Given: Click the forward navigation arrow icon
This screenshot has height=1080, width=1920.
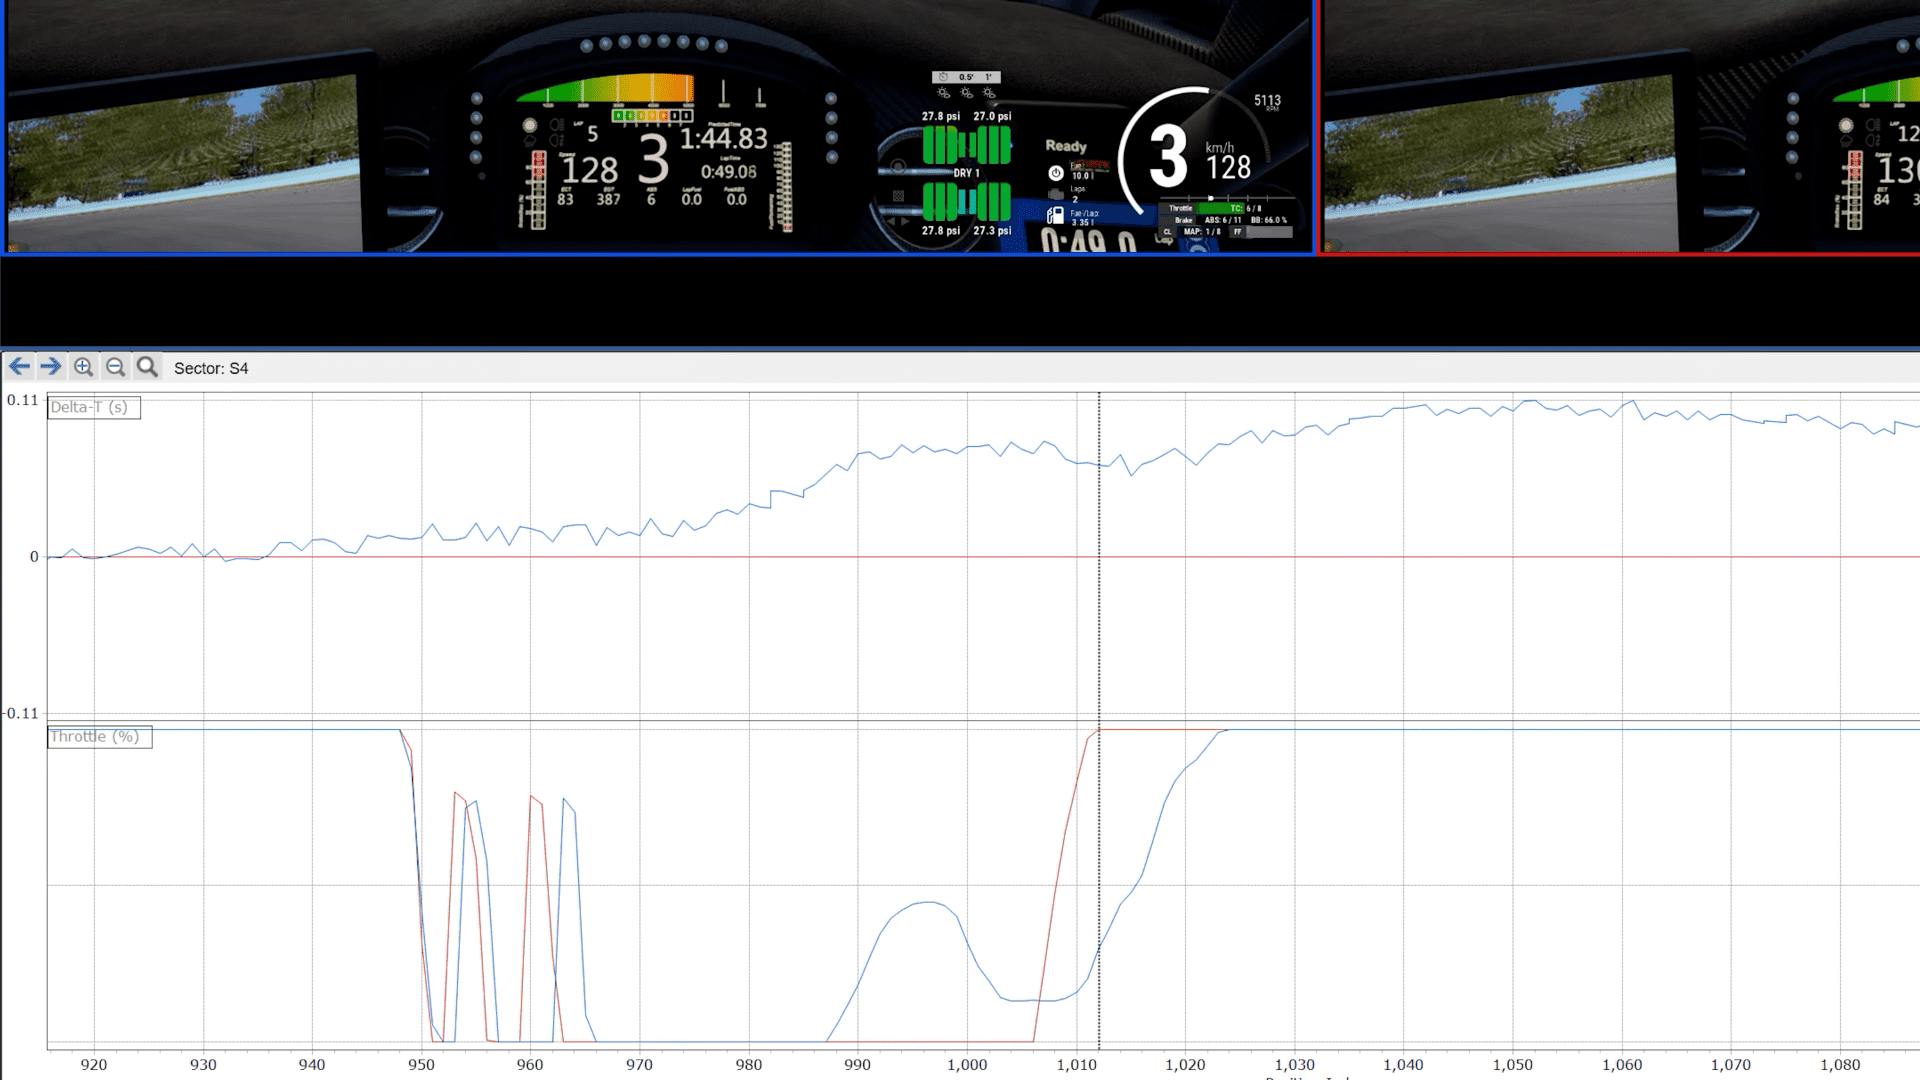Looking at the screenshot, I should pos(50,367).
